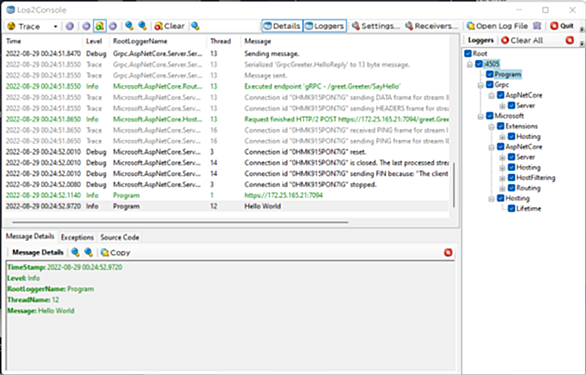Open Settings dialog

tap(376, 26)
